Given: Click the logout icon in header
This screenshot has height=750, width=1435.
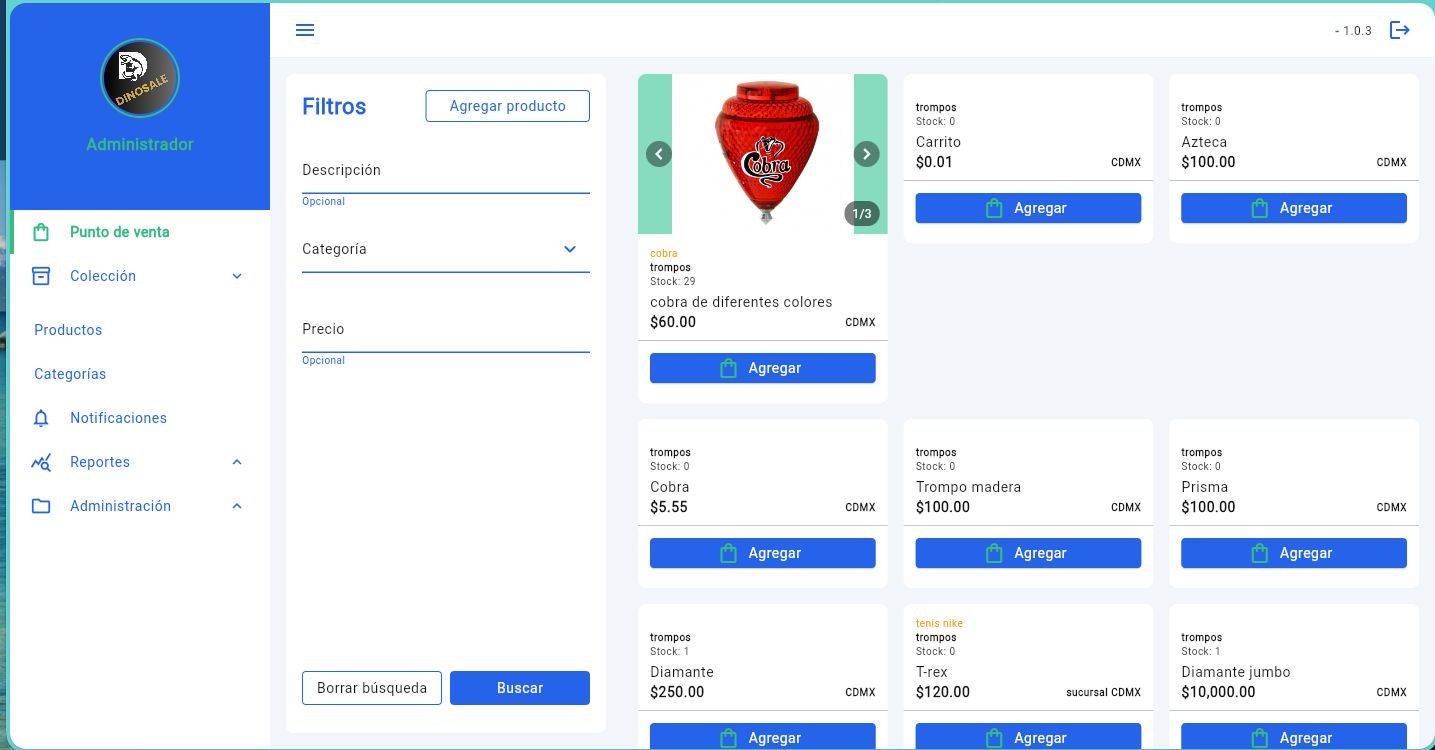Looking at the screenshot, I should [x=1400, y=30].
